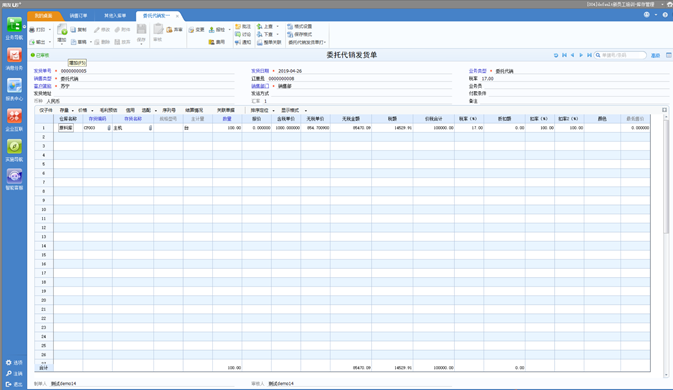Open the 打印 dropdown arrow

coord(50,30)
